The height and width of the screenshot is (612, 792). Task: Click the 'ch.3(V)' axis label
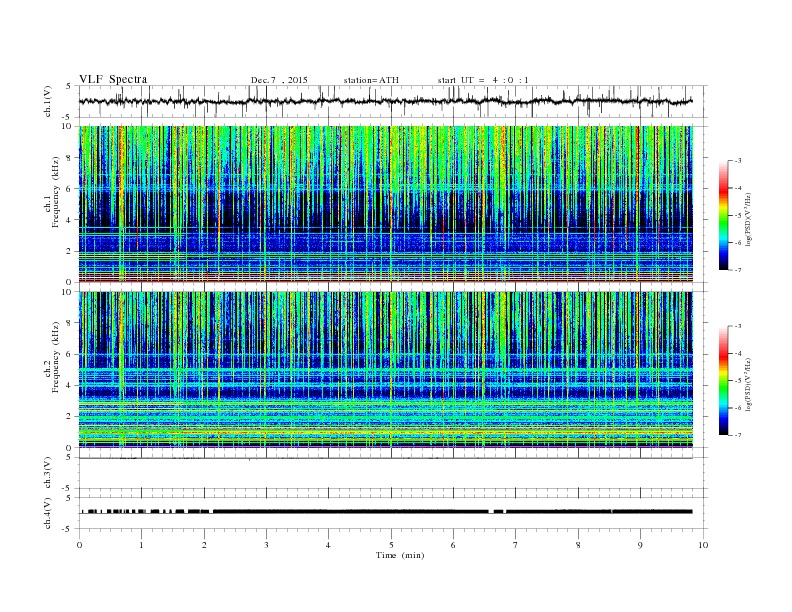pos(48,473)
